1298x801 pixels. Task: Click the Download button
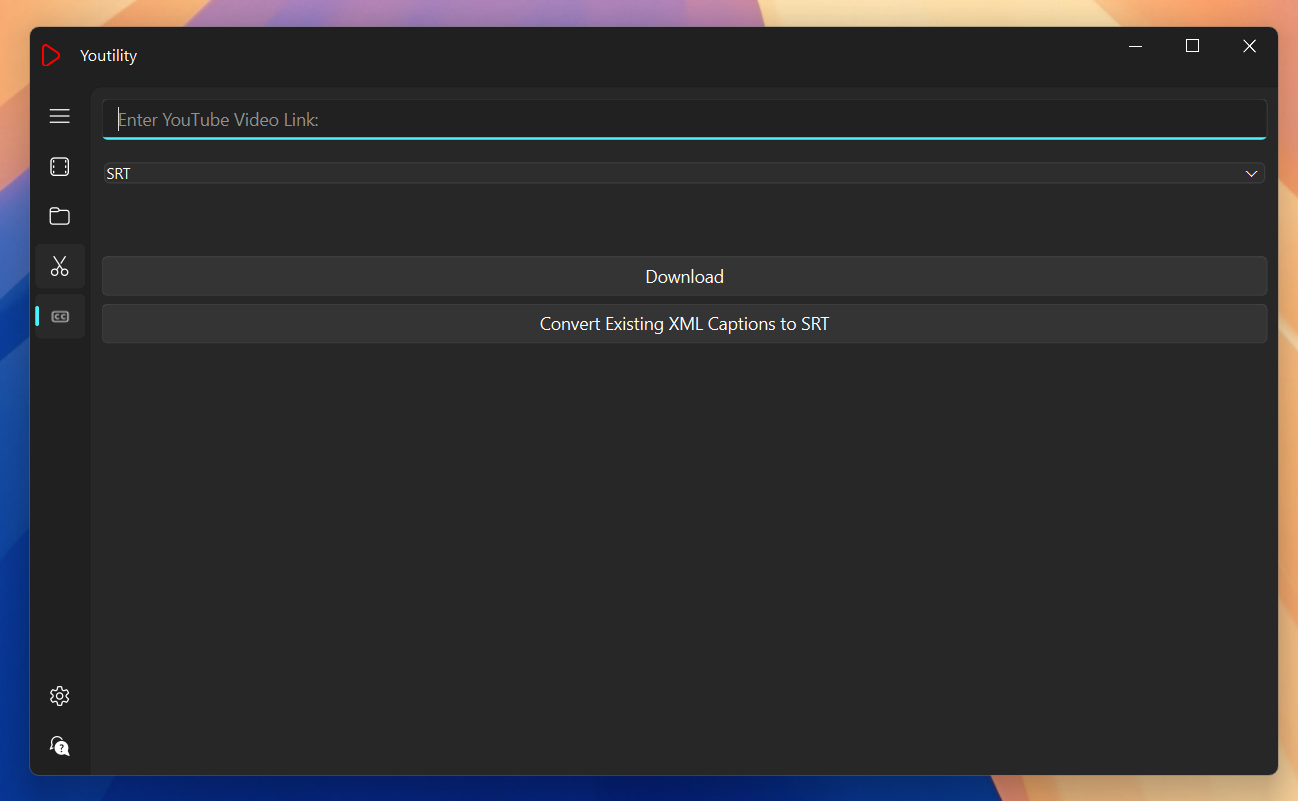pos(684,276)
